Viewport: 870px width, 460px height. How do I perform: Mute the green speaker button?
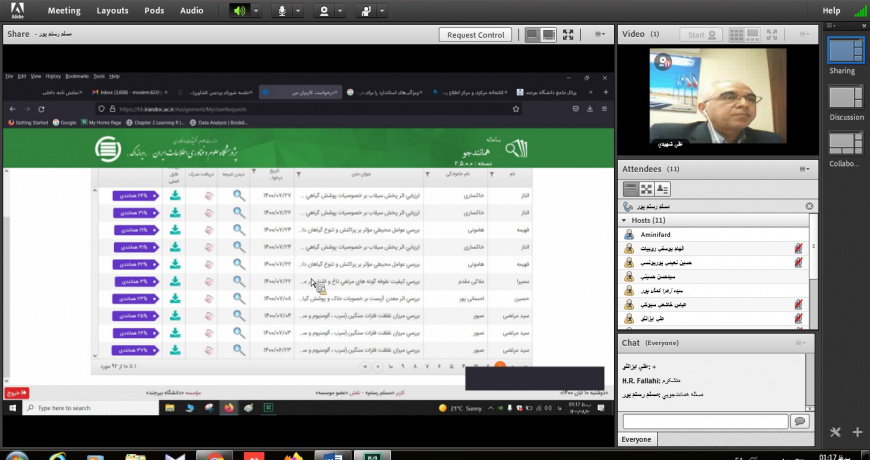(x=240, y=11)
